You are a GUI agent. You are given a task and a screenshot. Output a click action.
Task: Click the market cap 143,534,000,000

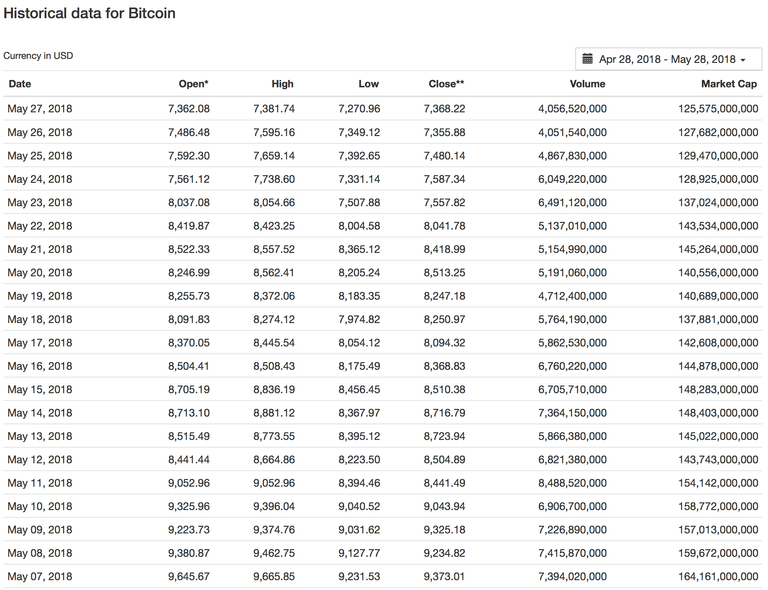click(719, 226)
